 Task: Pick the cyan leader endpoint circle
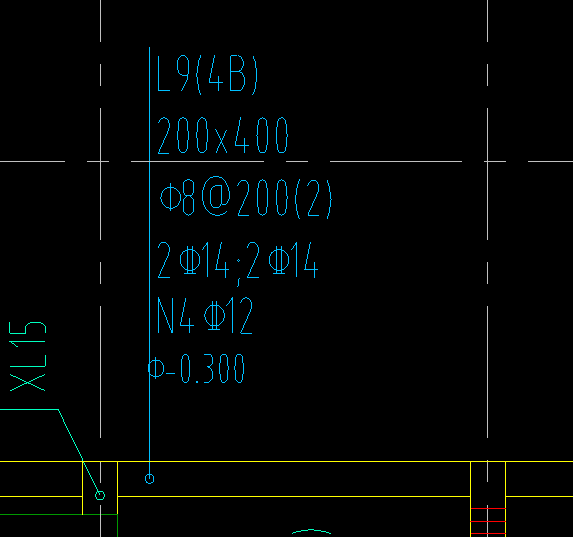[x=149, y=479]
